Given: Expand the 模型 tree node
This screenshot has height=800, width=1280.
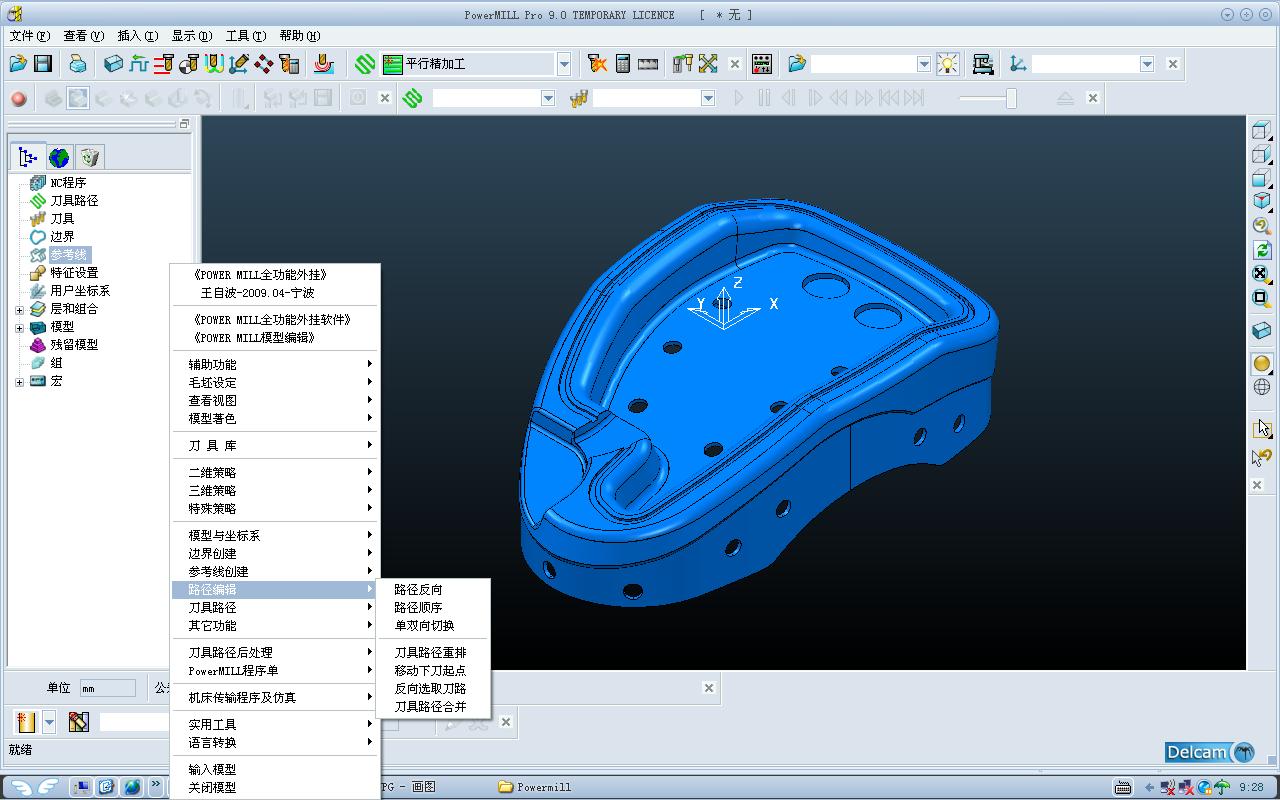Looking at the screenshot, I should (19, 327).
